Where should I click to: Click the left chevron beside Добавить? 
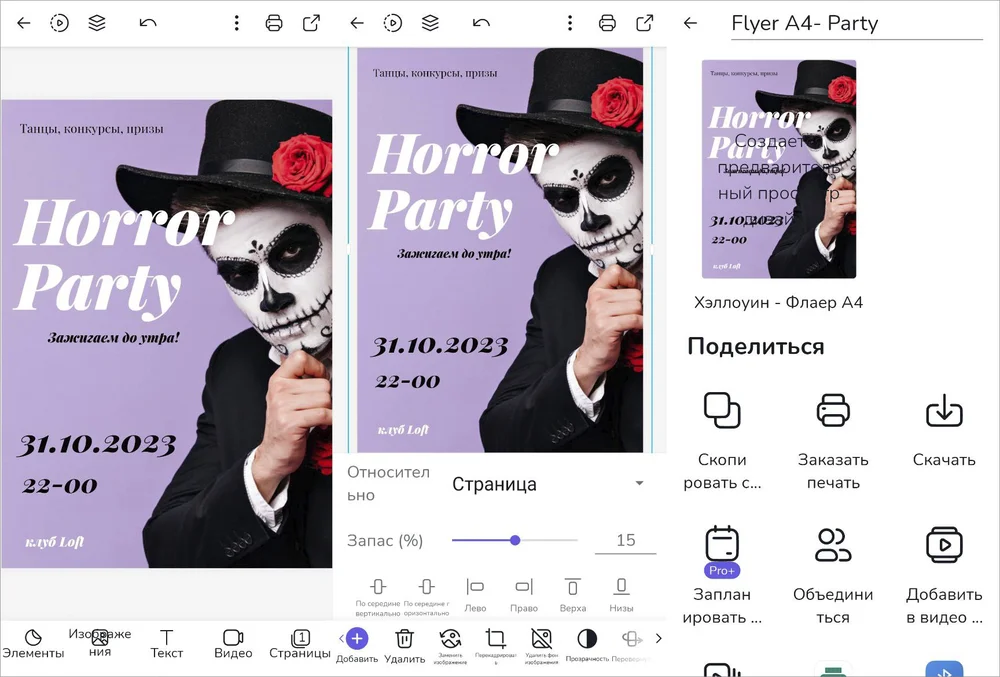[x=341, y=638]
